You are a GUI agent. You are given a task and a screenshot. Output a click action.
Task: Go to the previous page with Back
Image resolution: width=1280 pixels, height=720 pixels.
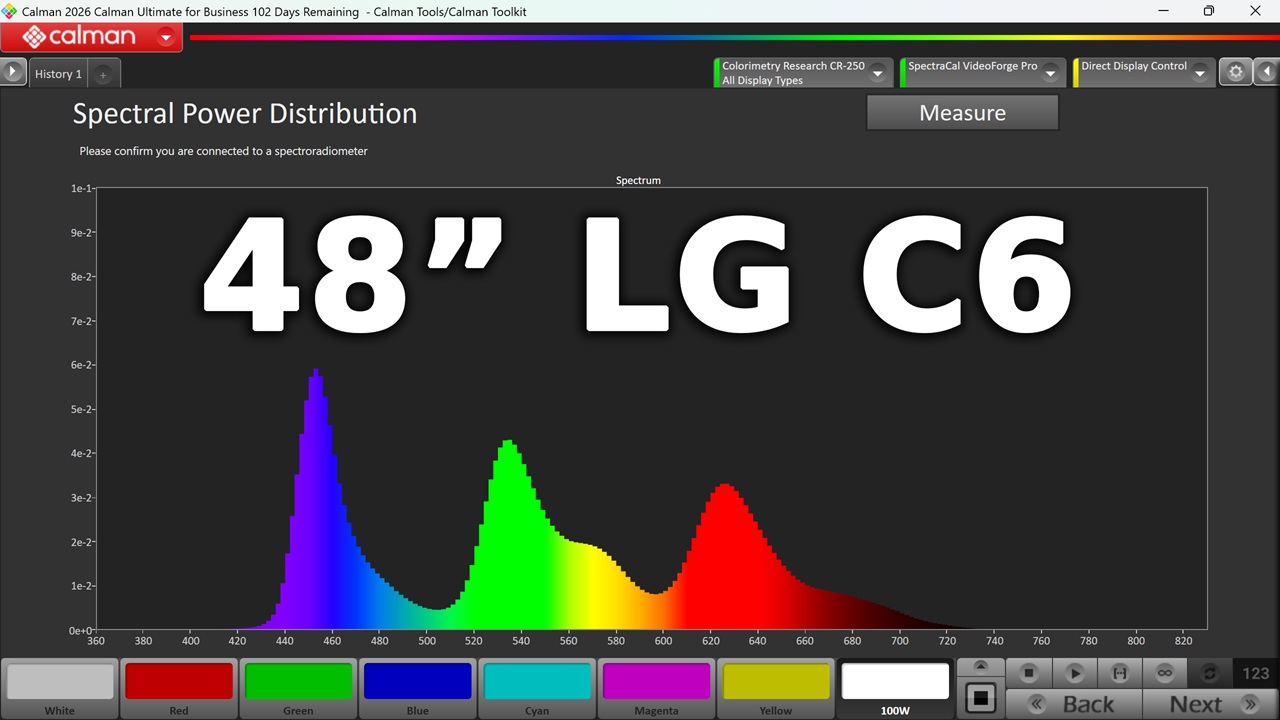pyautogui.click(x=1074, y=704)
